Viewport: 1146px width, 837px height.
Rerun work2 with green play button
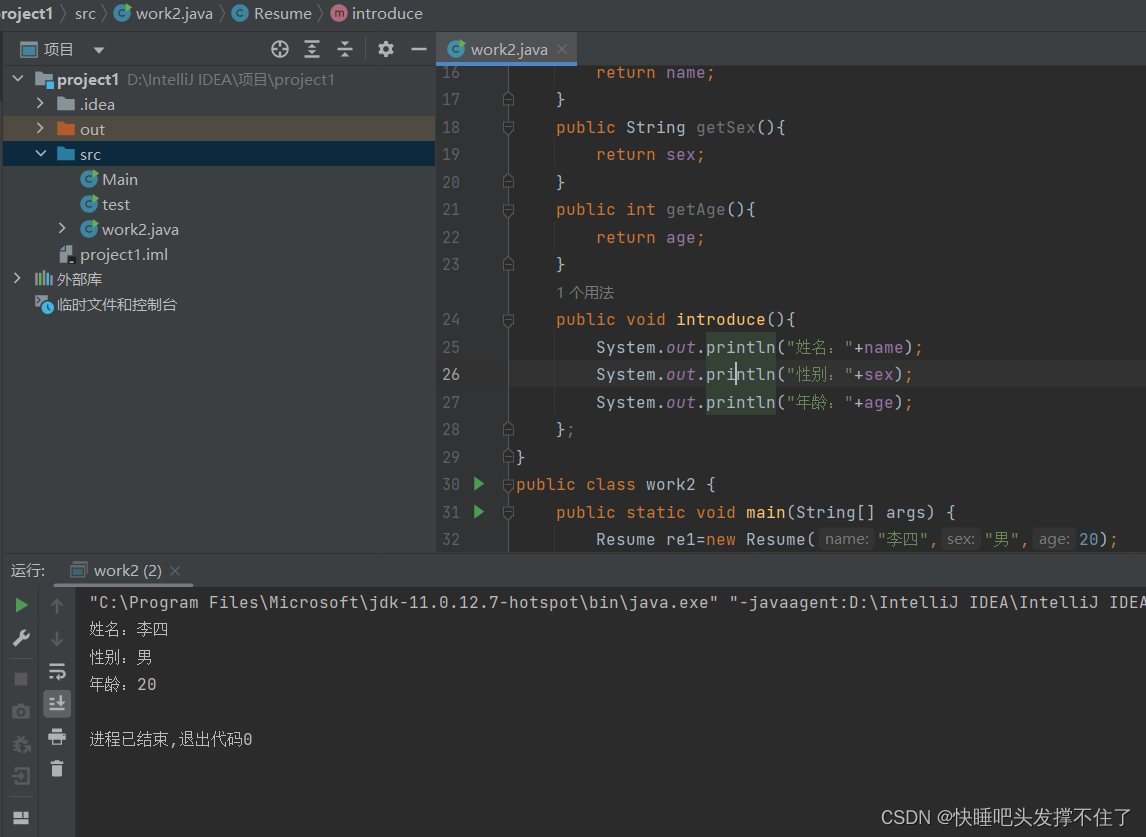(21, 605)
